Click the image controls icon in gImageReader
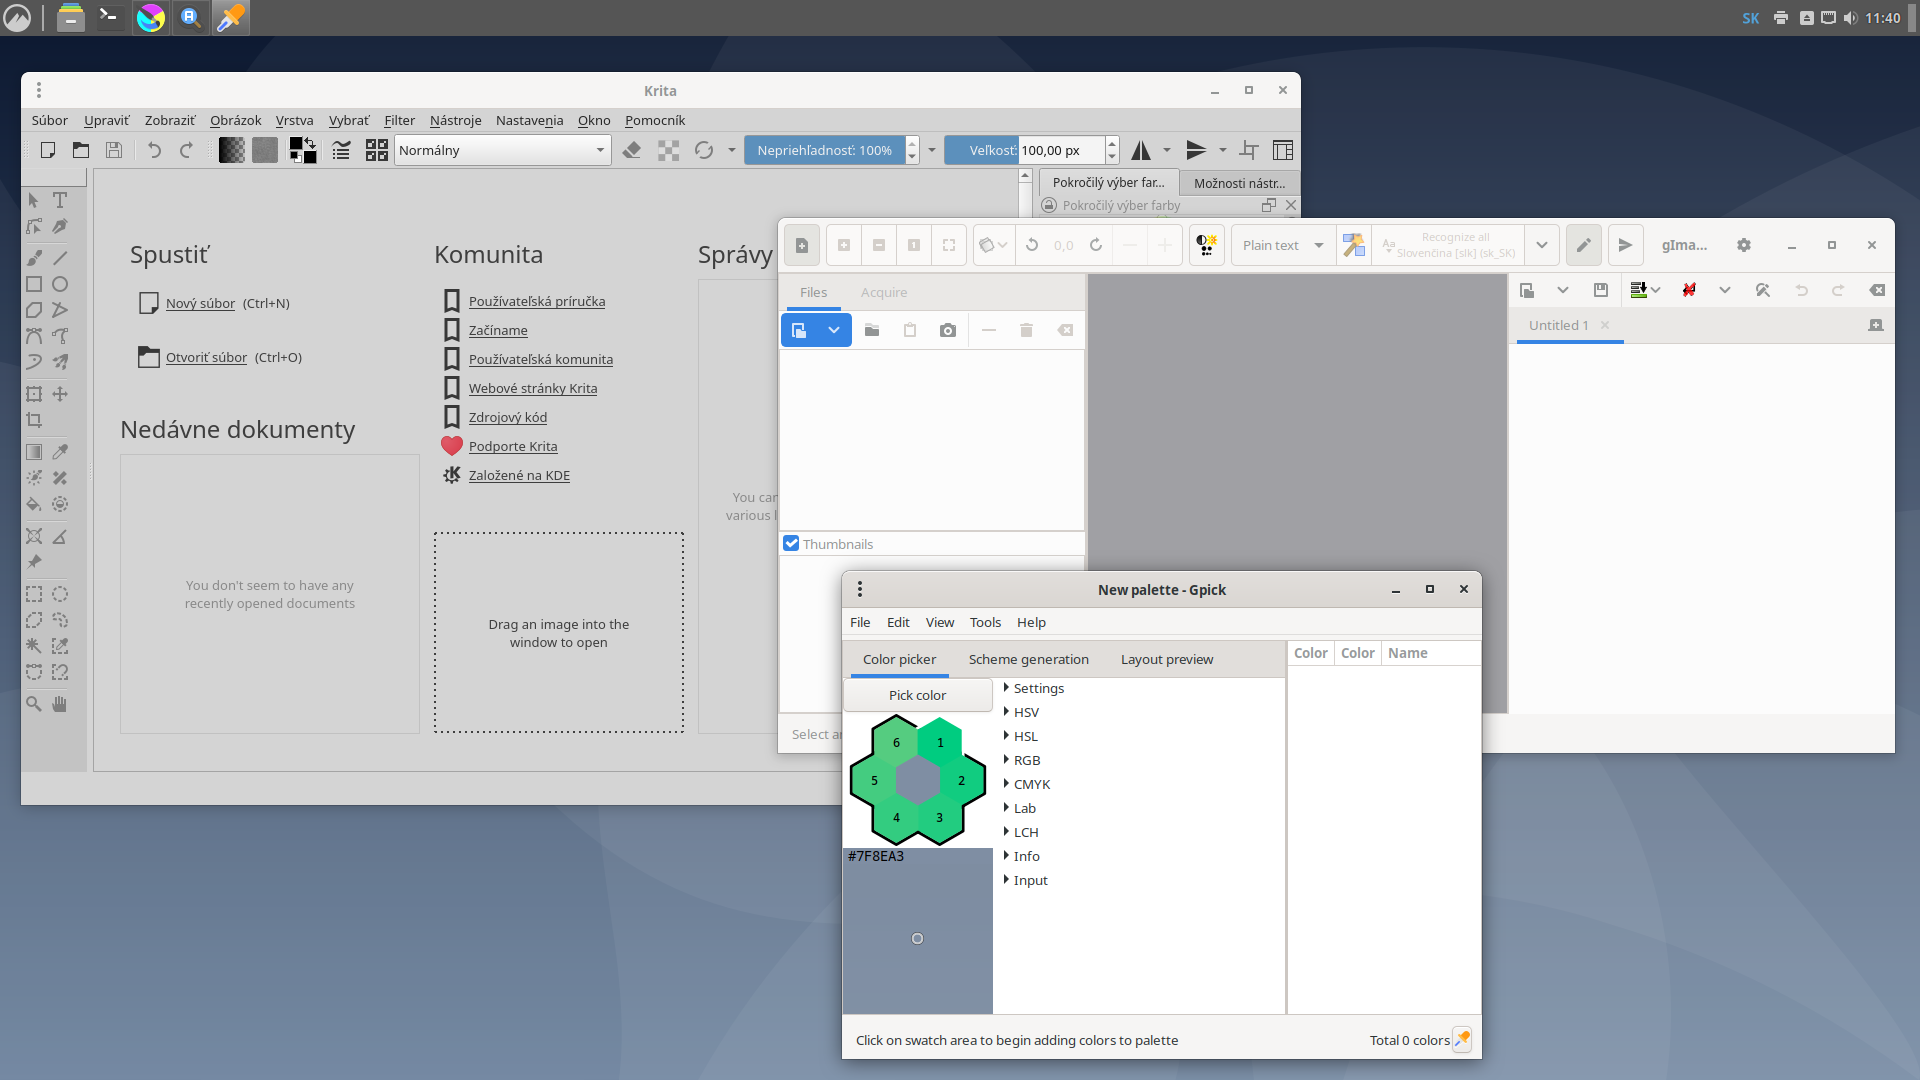This screenshot has width=1920, height=1080. (1207, 245)
